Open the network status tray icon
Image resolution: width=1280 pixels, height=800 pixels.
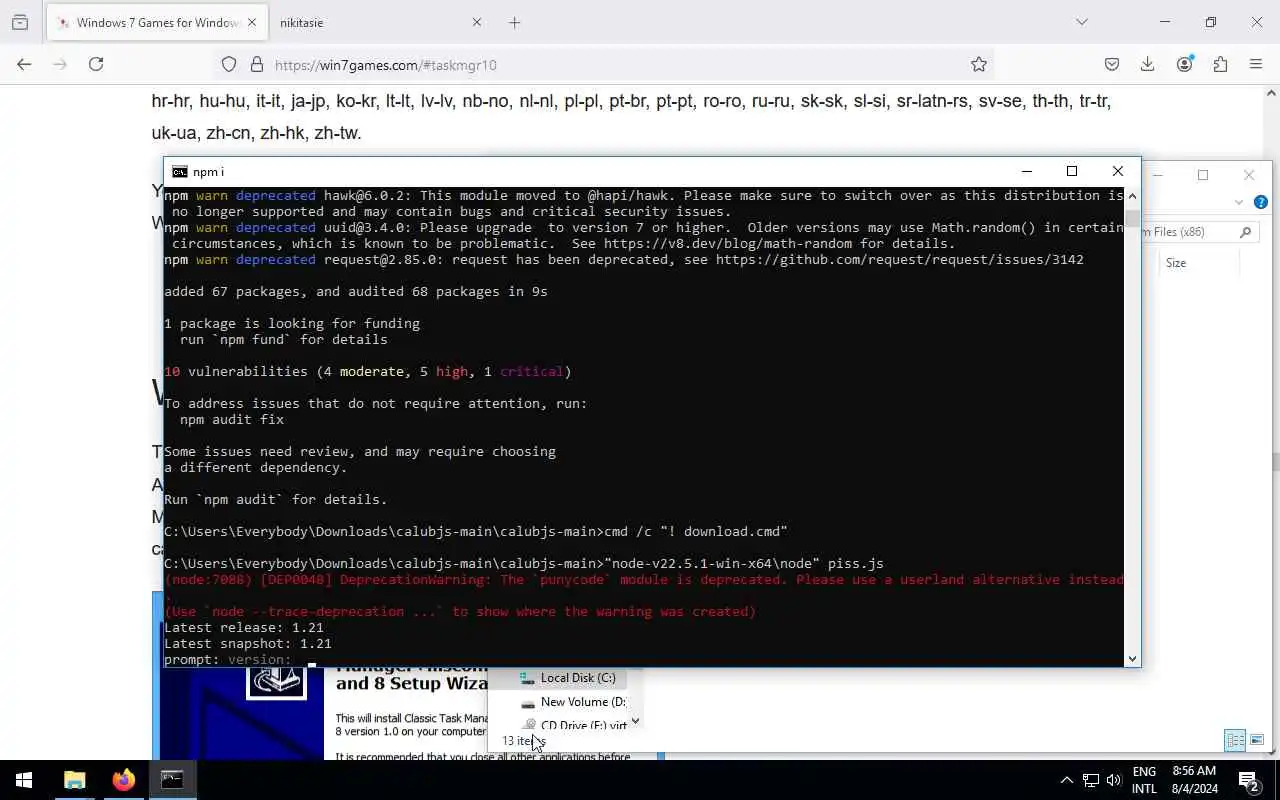(x=1091, y=780)
